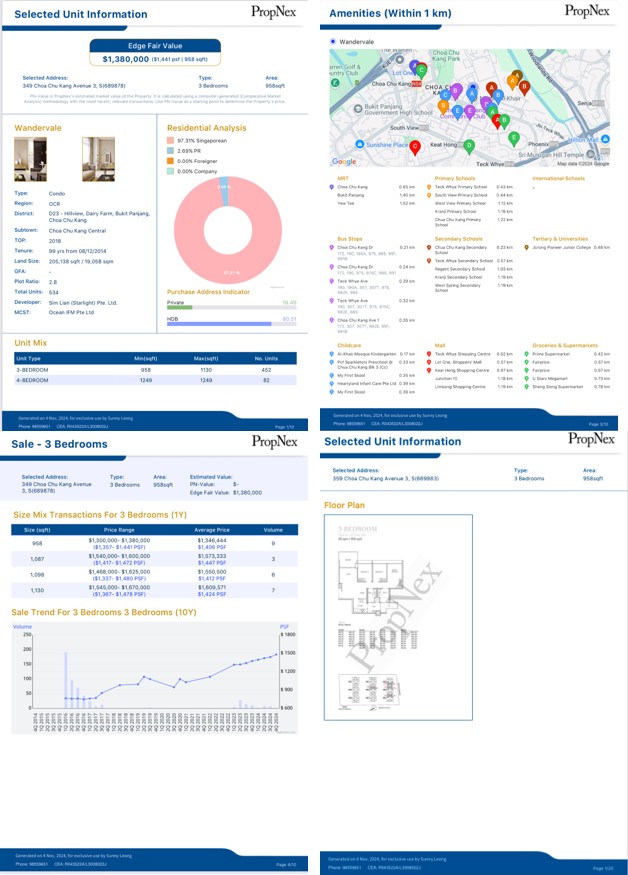This screenshot has width=628, height=875.
Task: Click the Groceries & Supermarkets heading
Action: click(x=565, y=345)
